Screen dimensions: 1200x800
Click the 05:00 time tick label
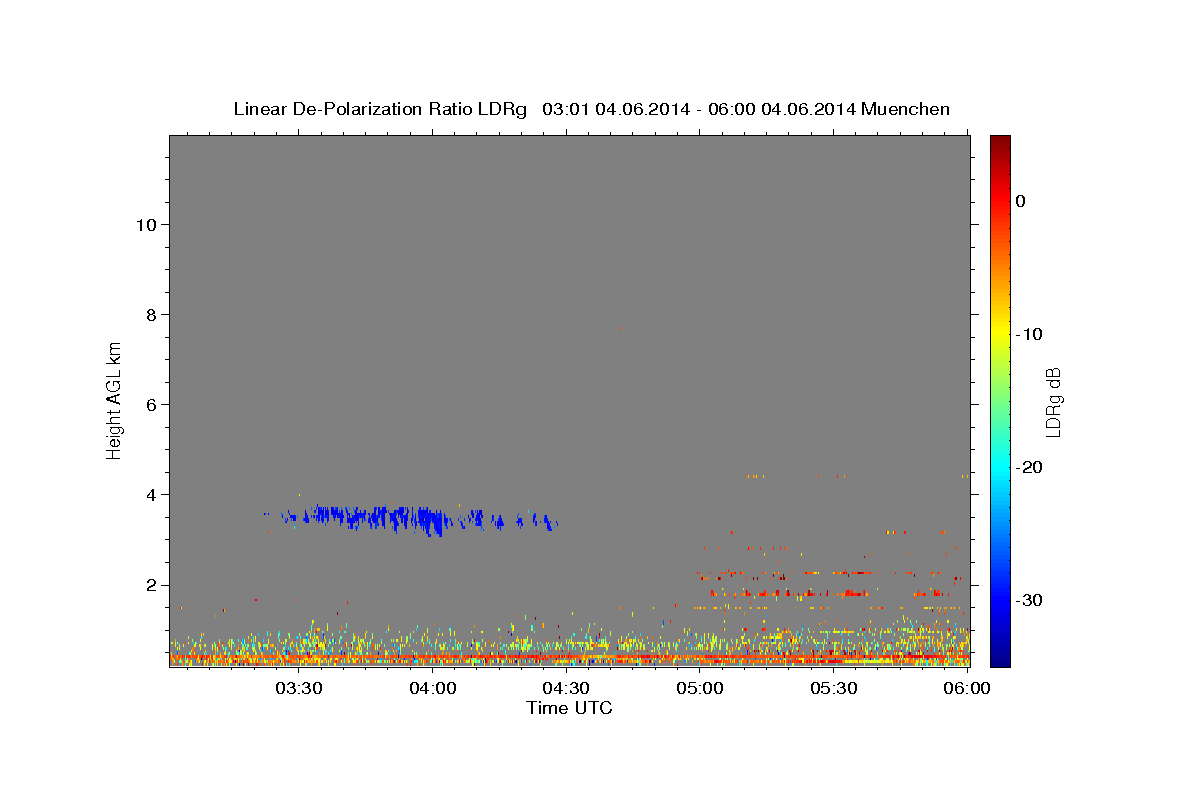[x=700, y=688]
